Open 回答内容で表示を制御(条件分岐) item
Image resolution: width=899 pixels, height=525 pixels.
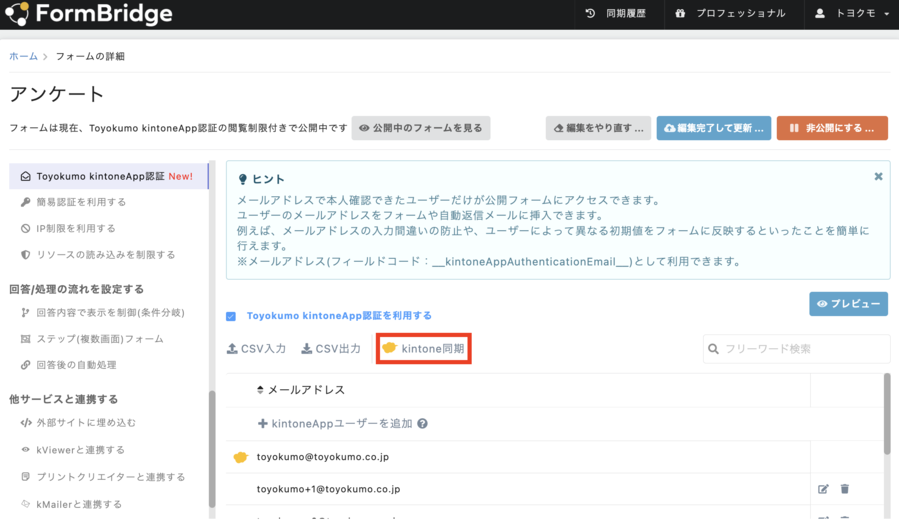click(x=103, y=312)
